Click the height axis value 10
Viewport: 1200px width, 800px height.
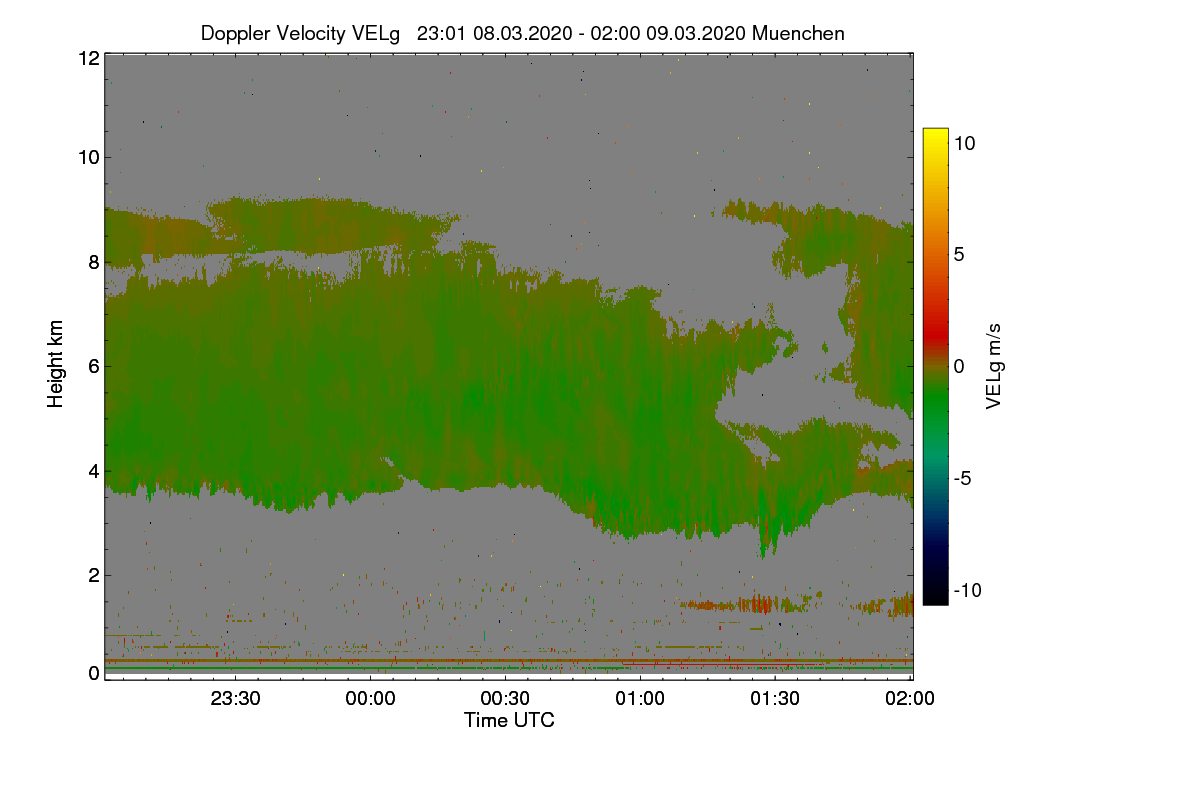pyautogui.click(x=88, y=157)
